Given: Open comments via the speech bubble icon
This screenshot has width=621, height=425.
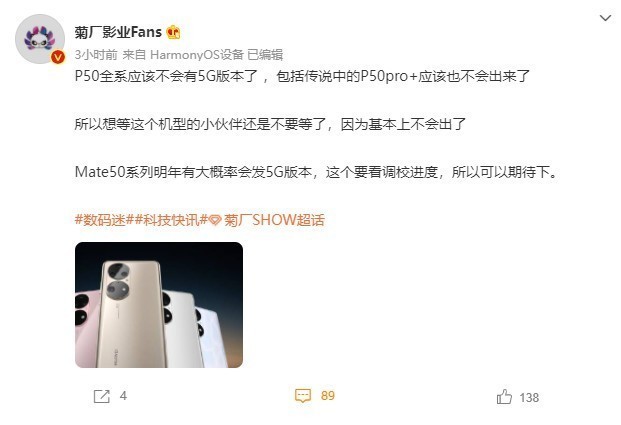Looking at the screenshot, I should point(303,395).
